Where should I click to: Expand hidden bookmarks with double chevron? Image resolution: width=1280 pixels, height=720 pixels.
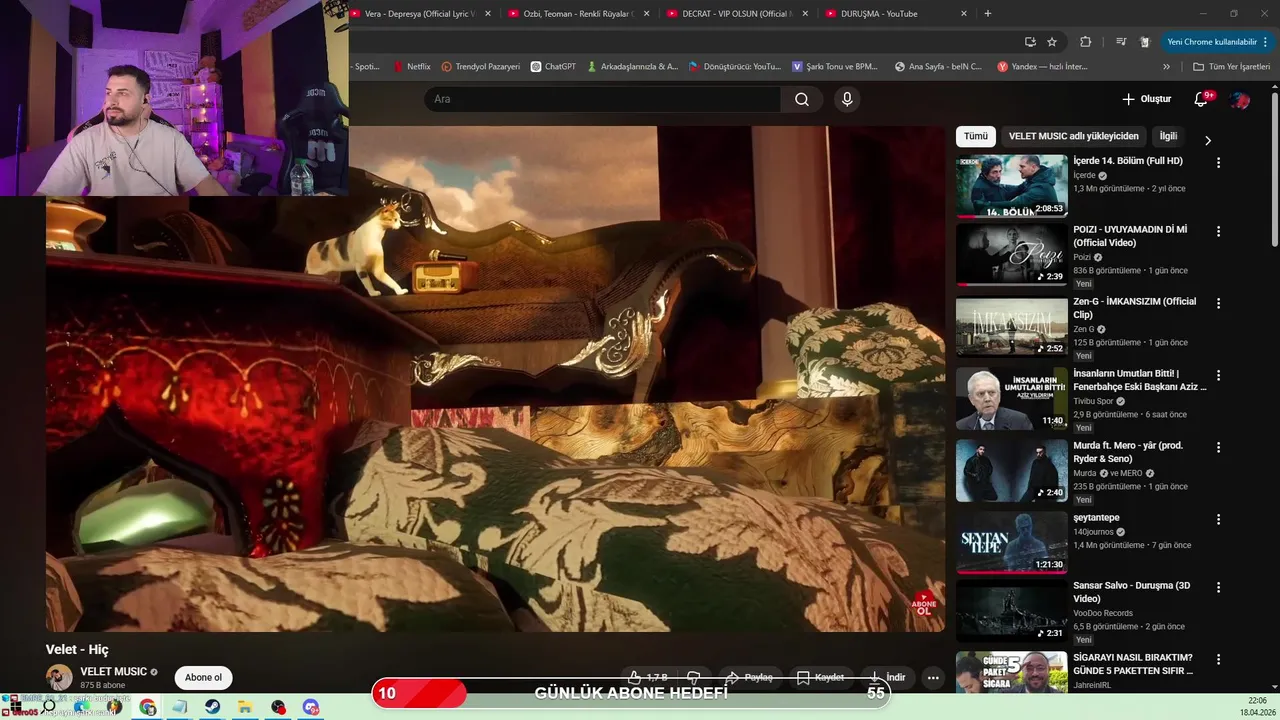pyautogui.click(x=1166, y=67)
